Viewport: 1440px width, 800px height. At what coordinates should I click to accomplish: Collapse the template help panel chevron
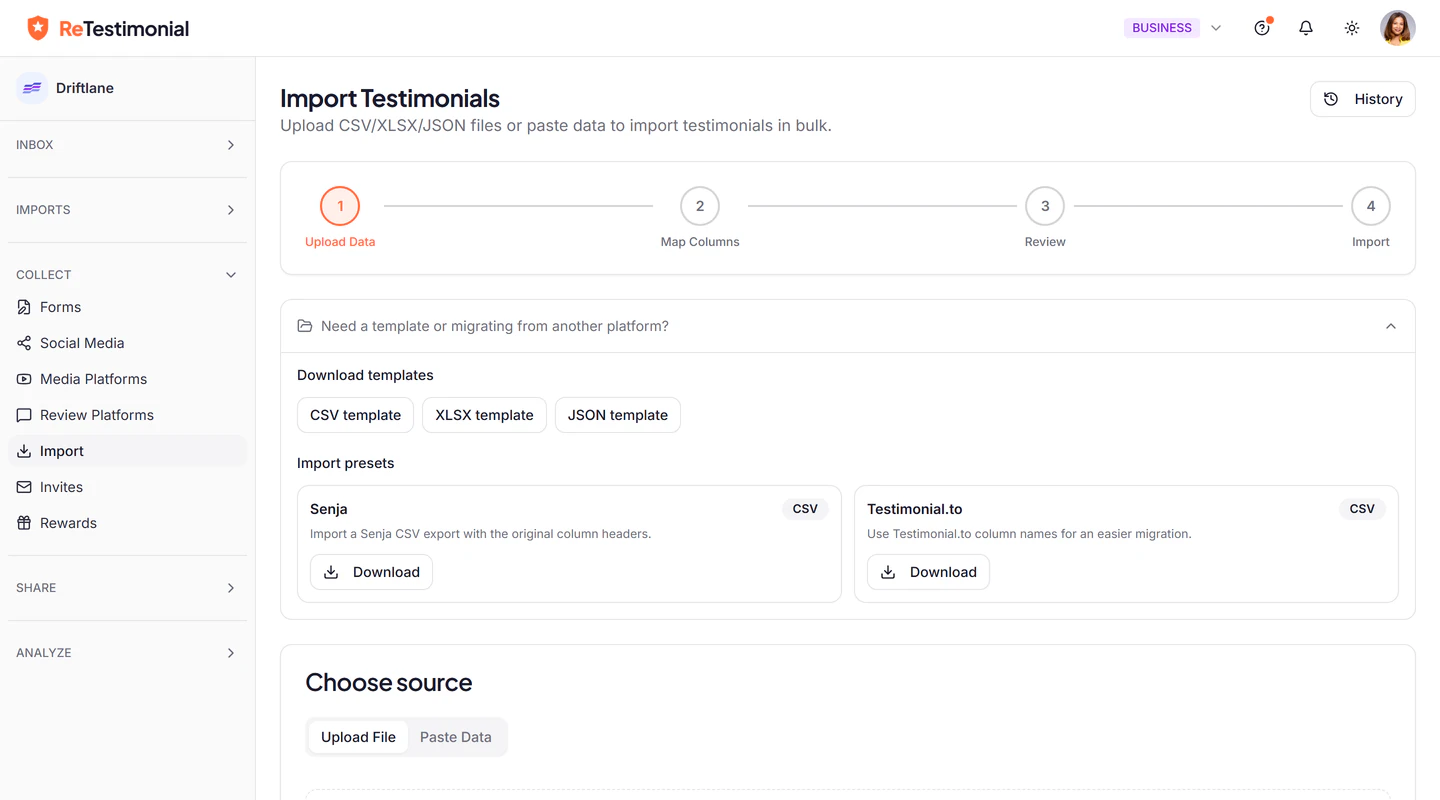pyautogui.click(x=1391, y=326)
